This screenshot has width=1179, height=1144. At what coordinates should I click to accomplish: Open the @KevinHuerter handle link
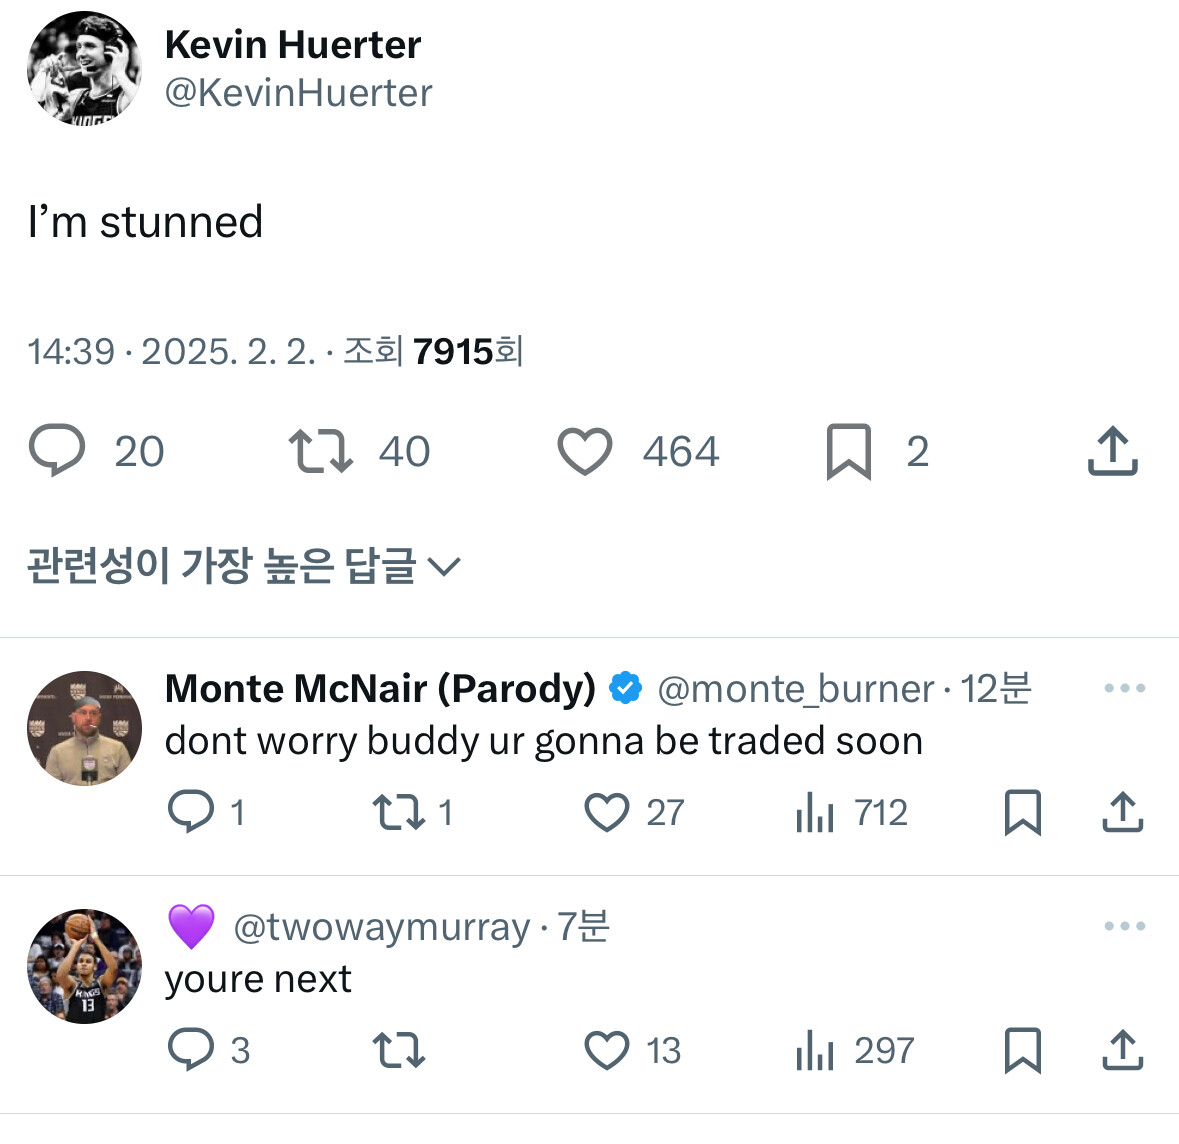coord(298,93)
